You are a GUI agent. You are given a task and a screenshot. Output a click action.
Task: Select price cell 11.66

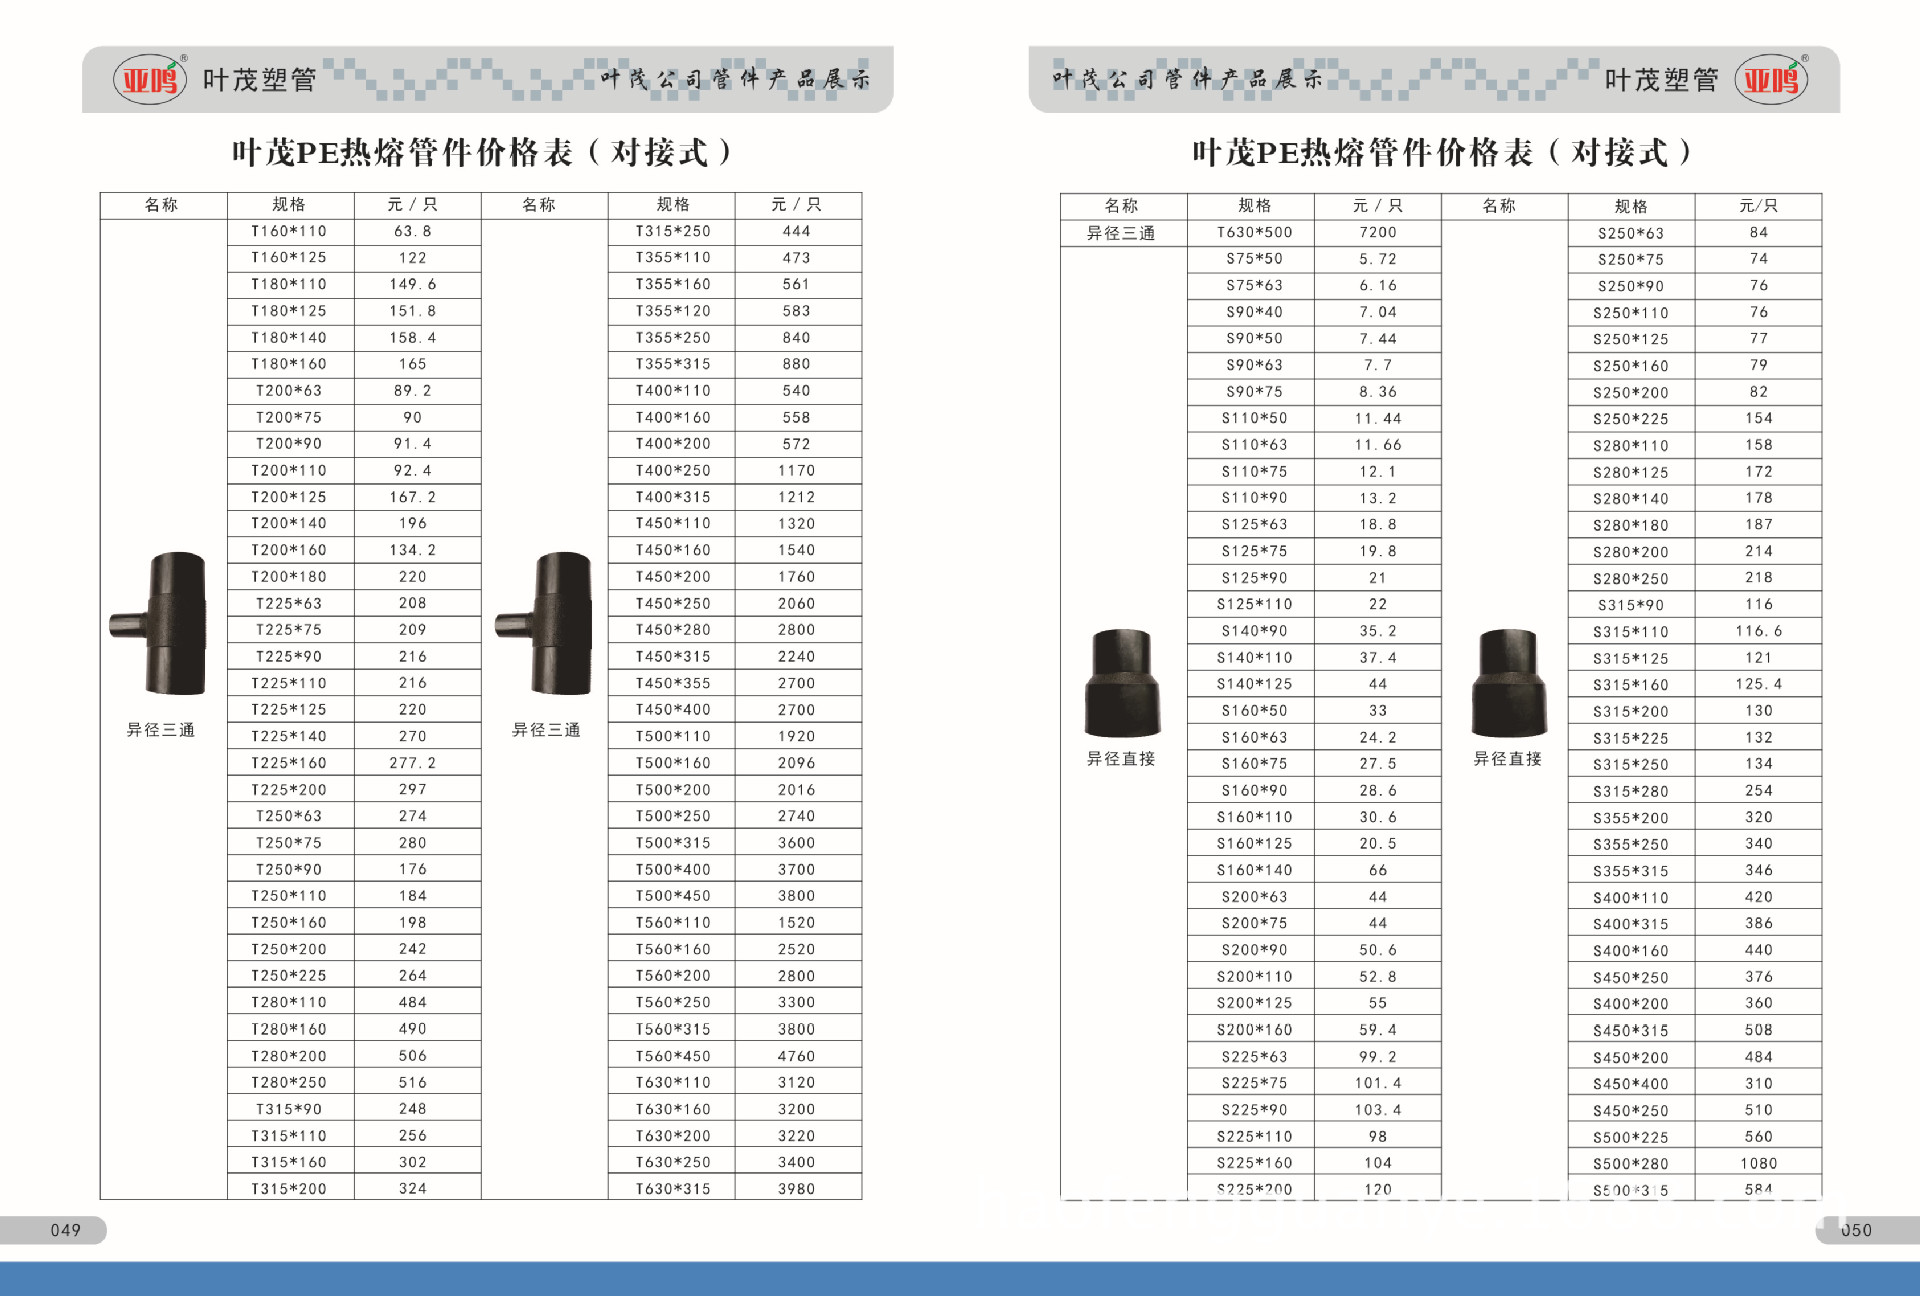(1378, 445)
